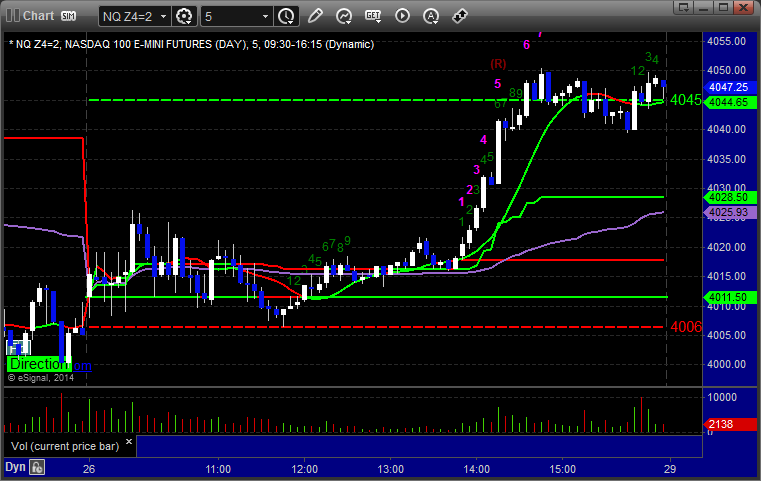Image resolution: width=761 pixels, height=481 pixels.
Task: Open the 5 interval dropdown
Action: pyautogui.click(x=237, y=17)
